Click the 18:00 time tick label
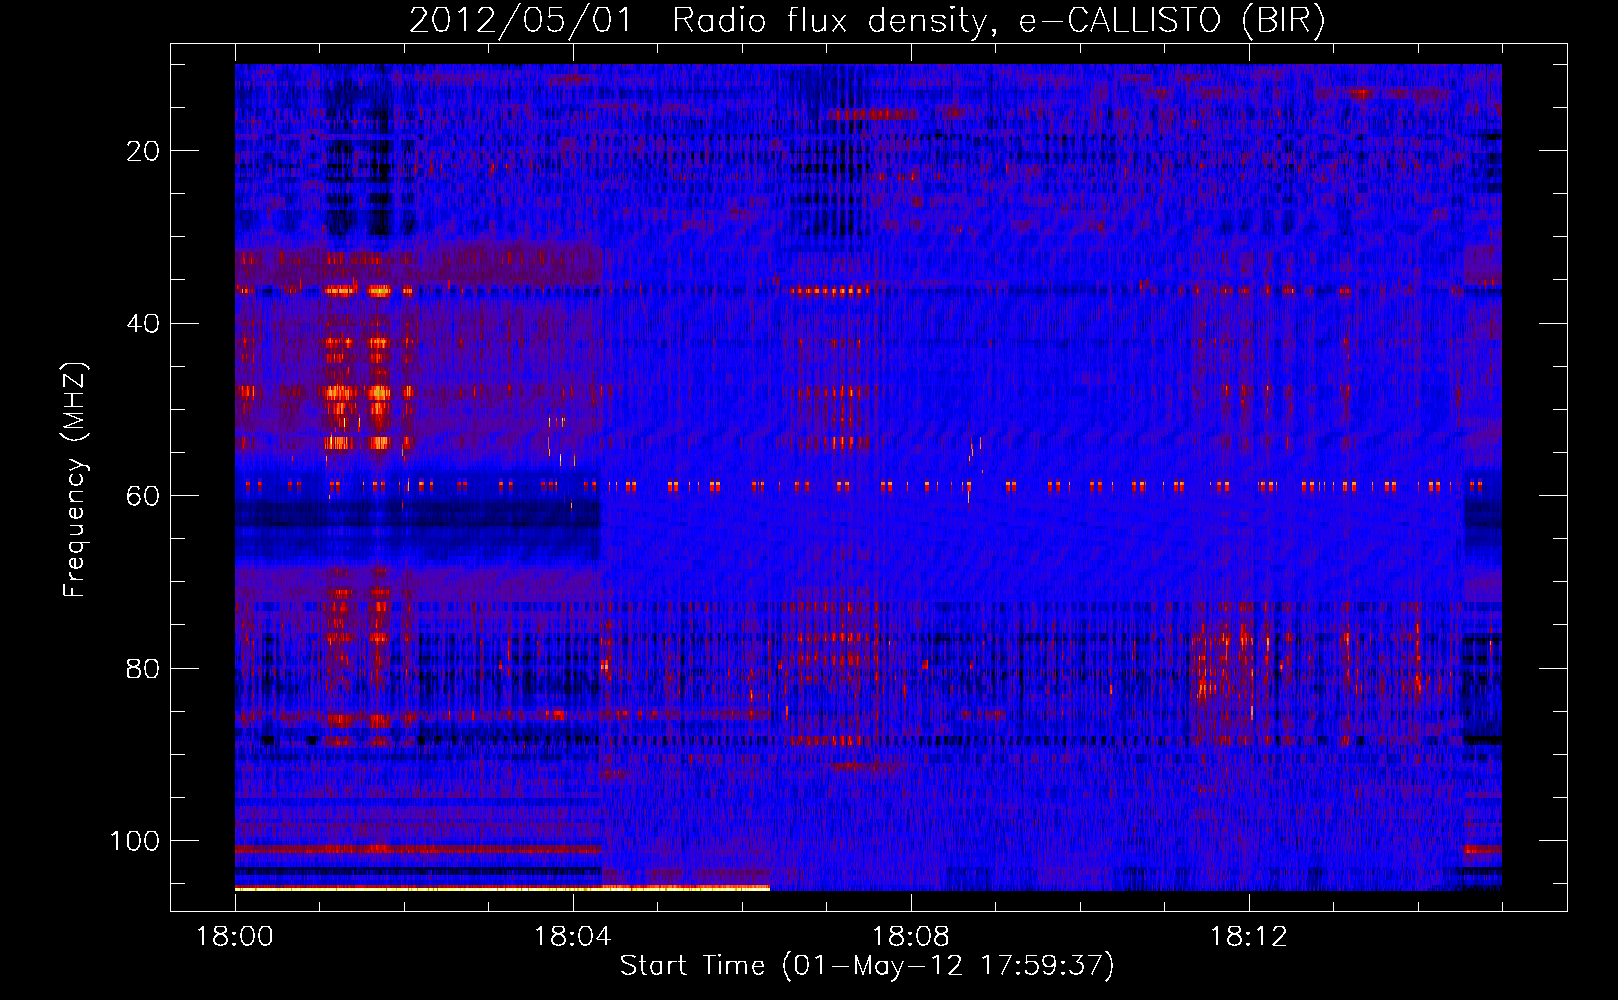The width and height of the screenshot is (1618, 1000). pos(235,937)
